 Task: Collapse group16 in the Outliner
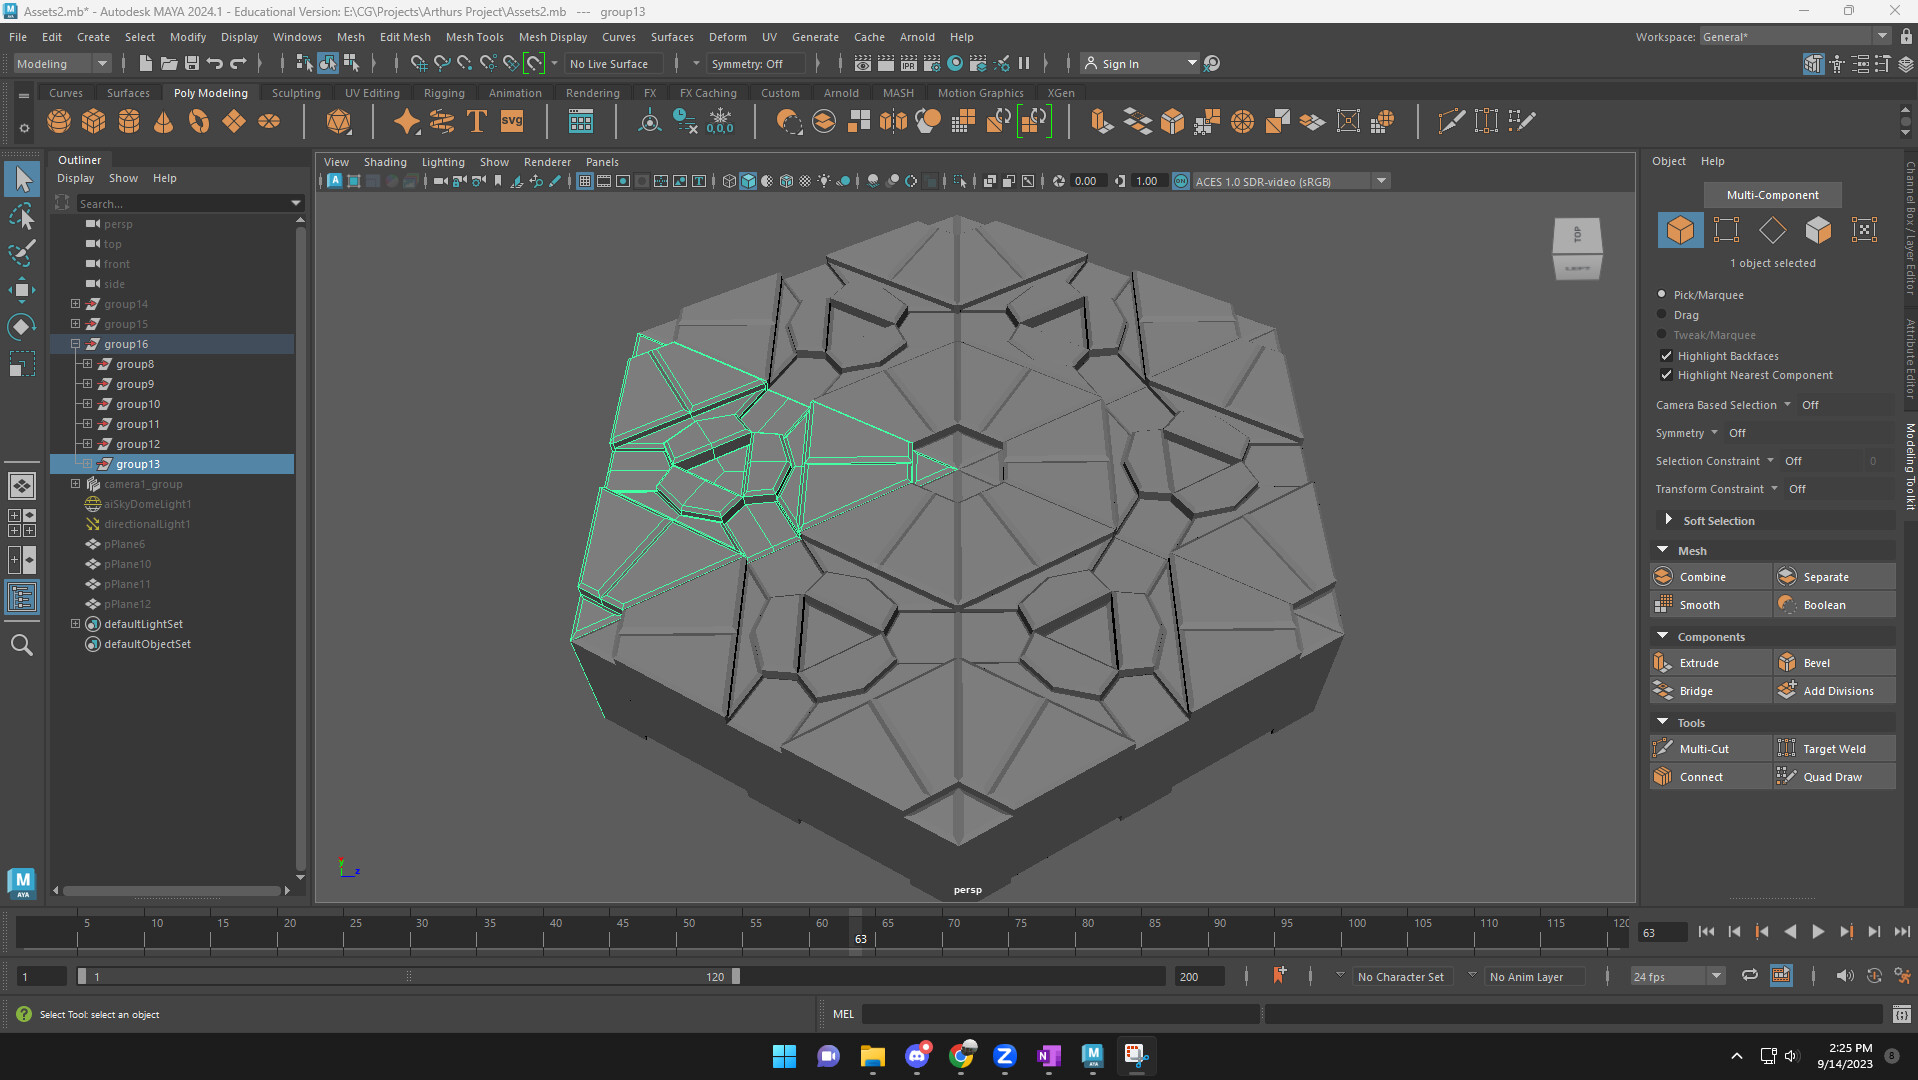click(x=74, y=343)
